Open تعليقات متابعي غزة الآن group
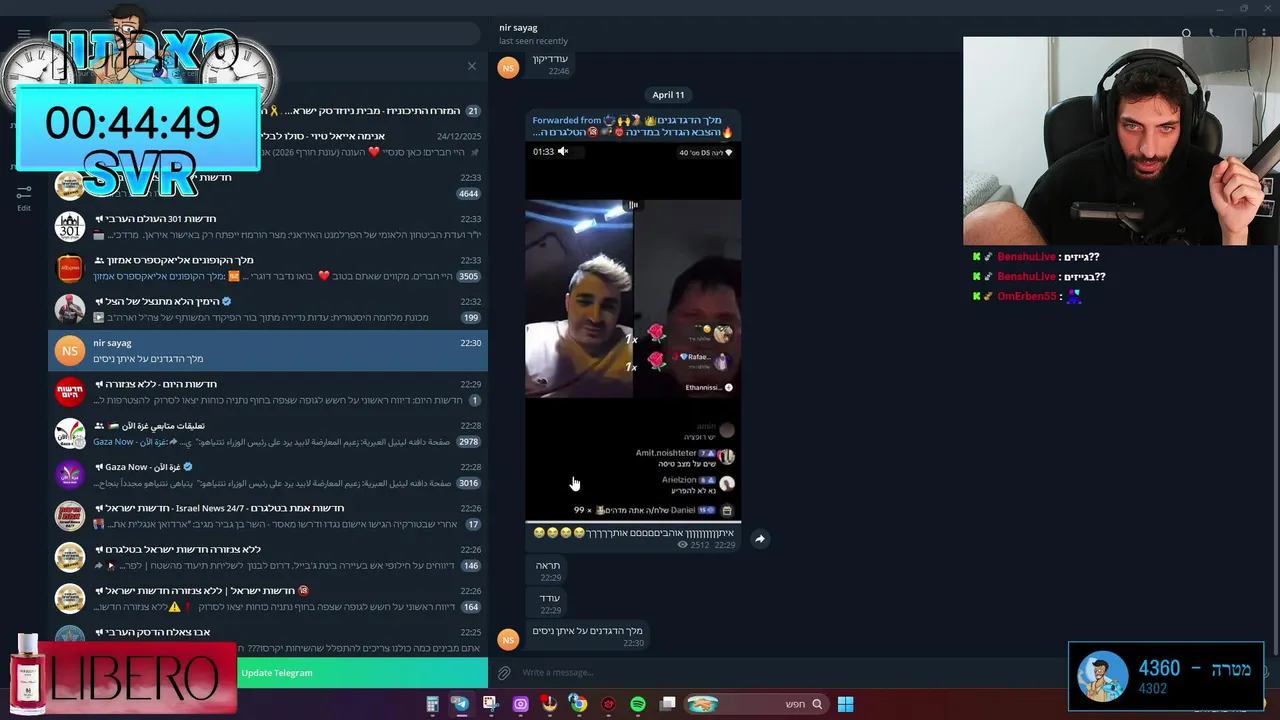1280x720 pixels. 268,433
